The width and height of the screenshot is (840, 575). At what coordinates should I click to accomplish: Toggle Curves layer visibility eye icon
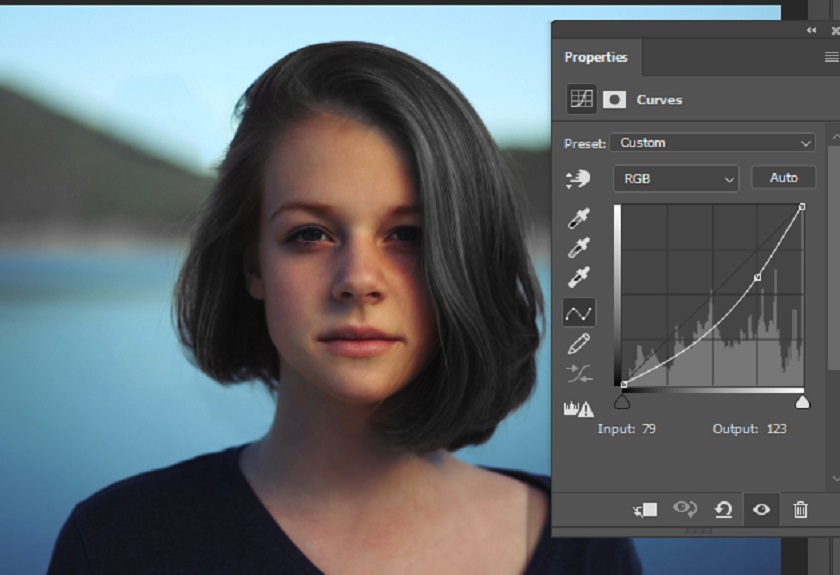point(762,510)
